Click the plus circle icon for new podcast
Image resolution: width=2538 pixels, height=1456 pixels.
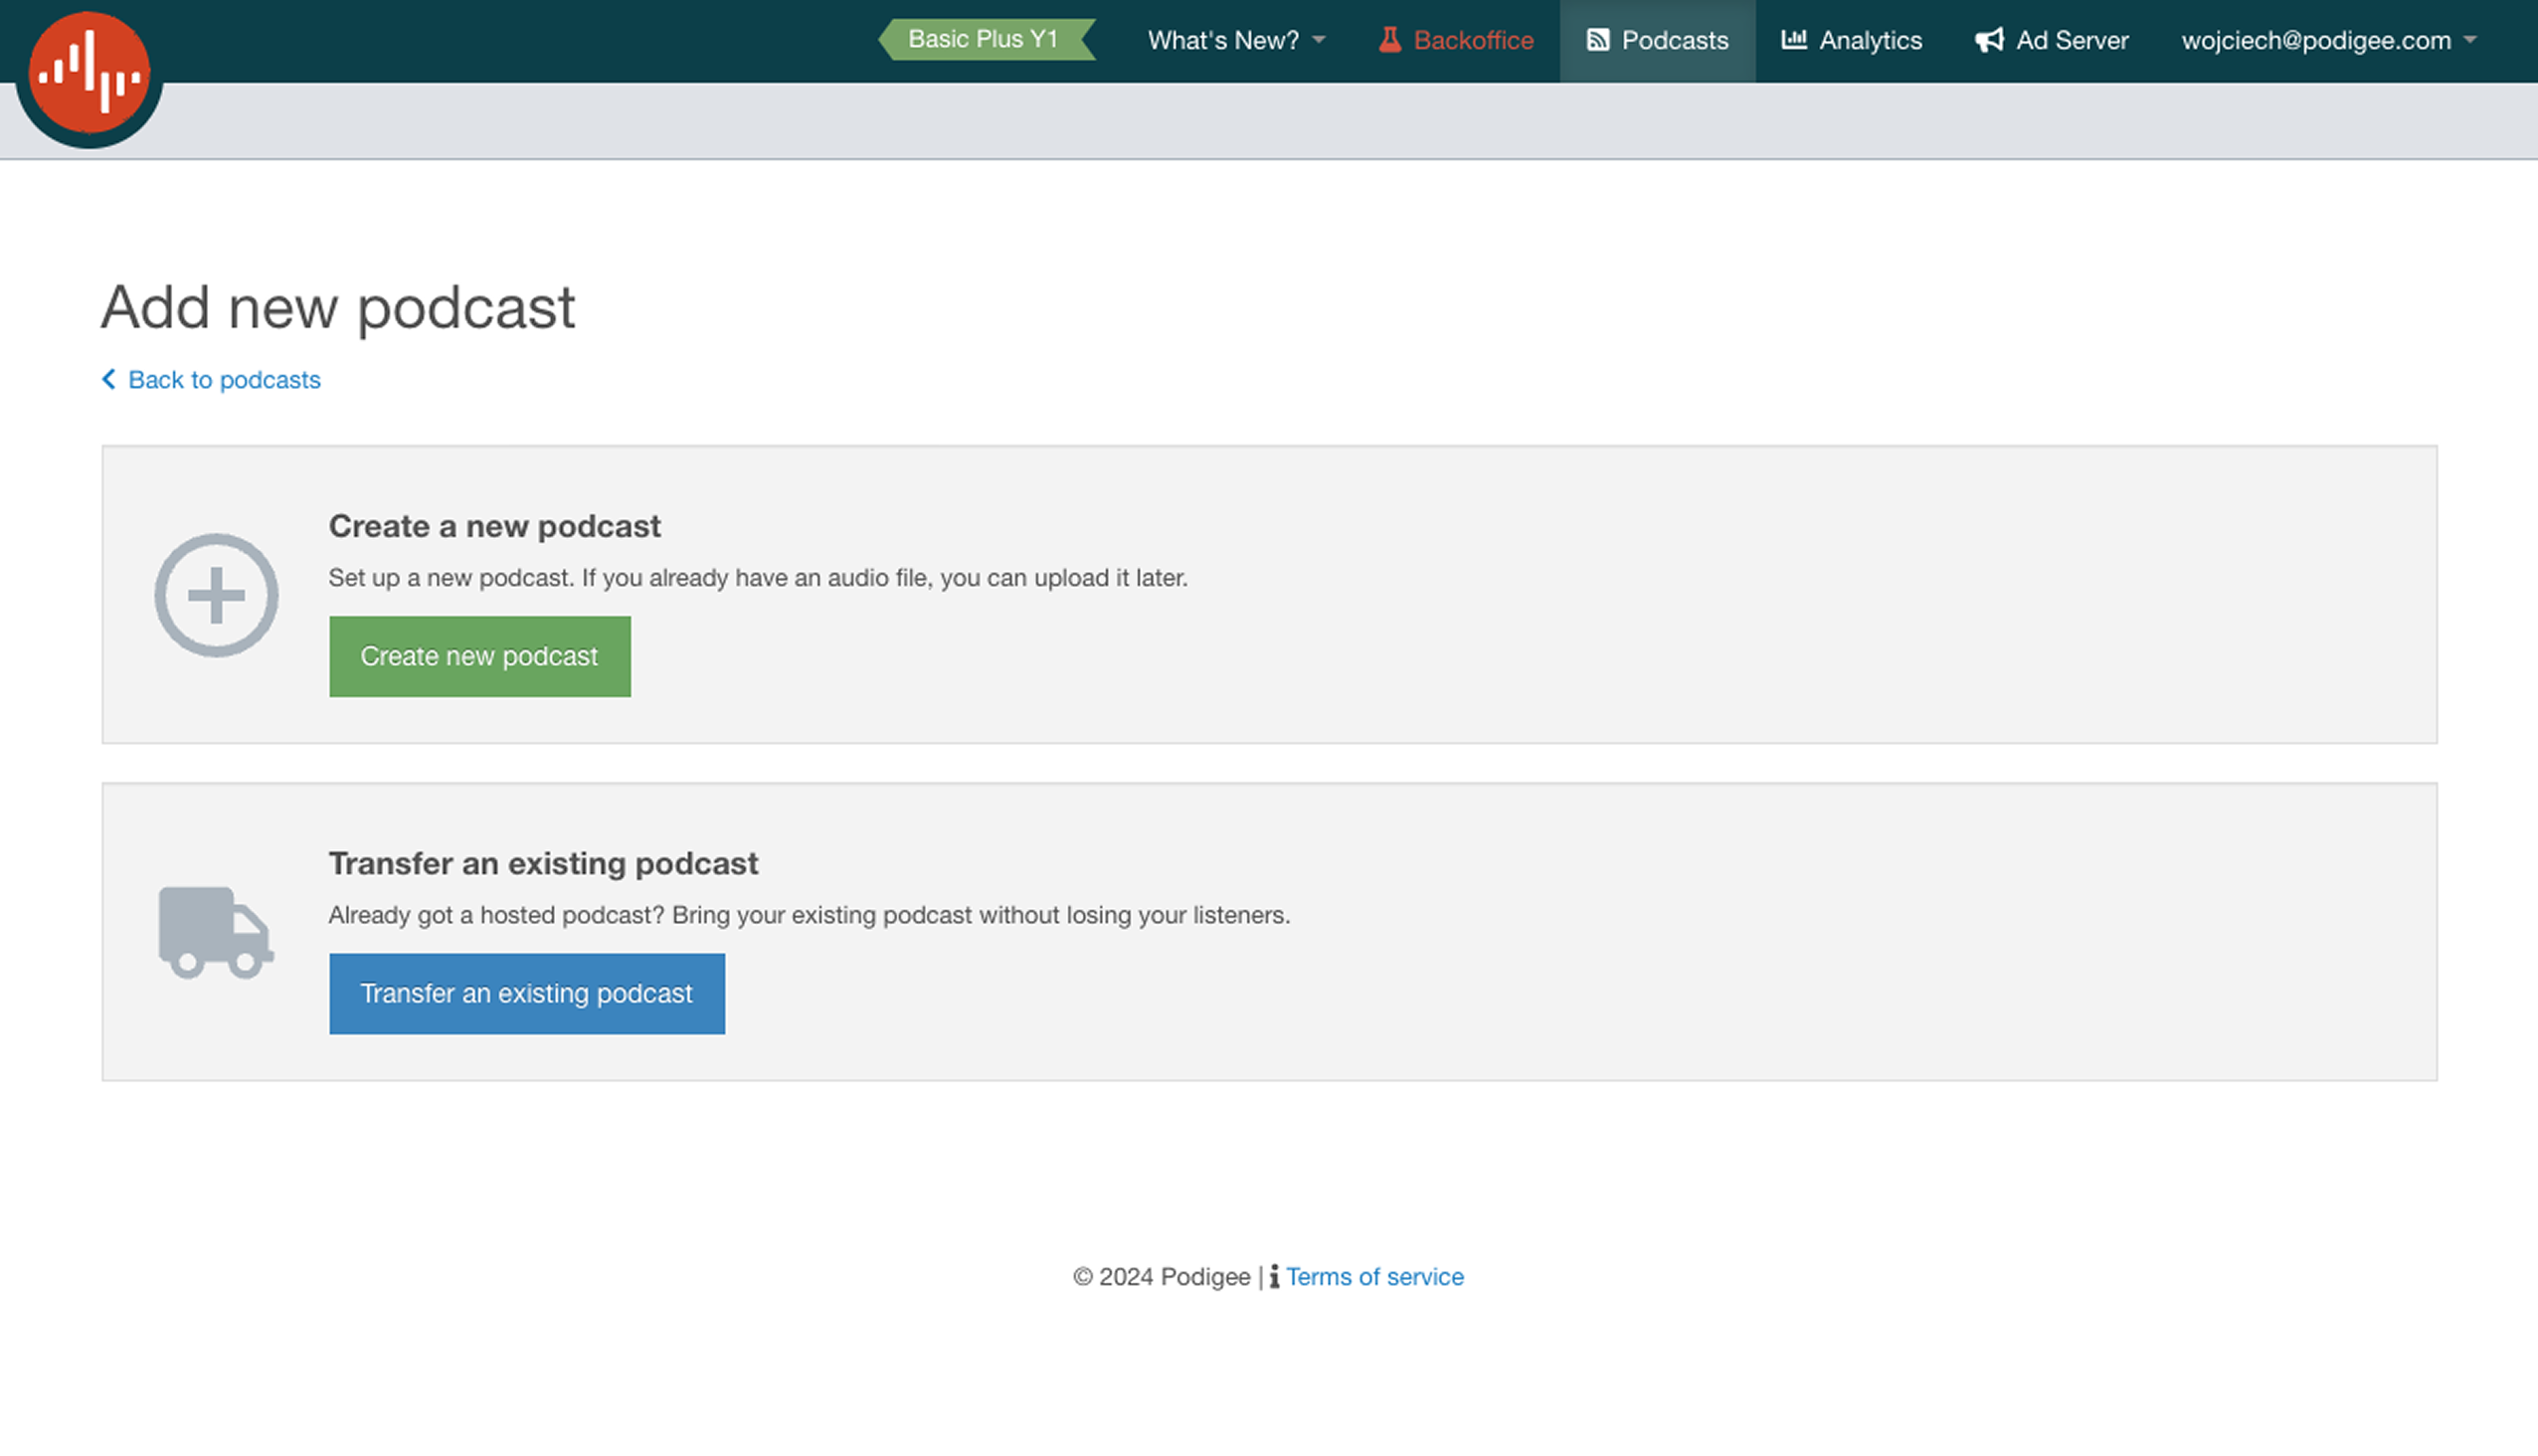[216, 595]
